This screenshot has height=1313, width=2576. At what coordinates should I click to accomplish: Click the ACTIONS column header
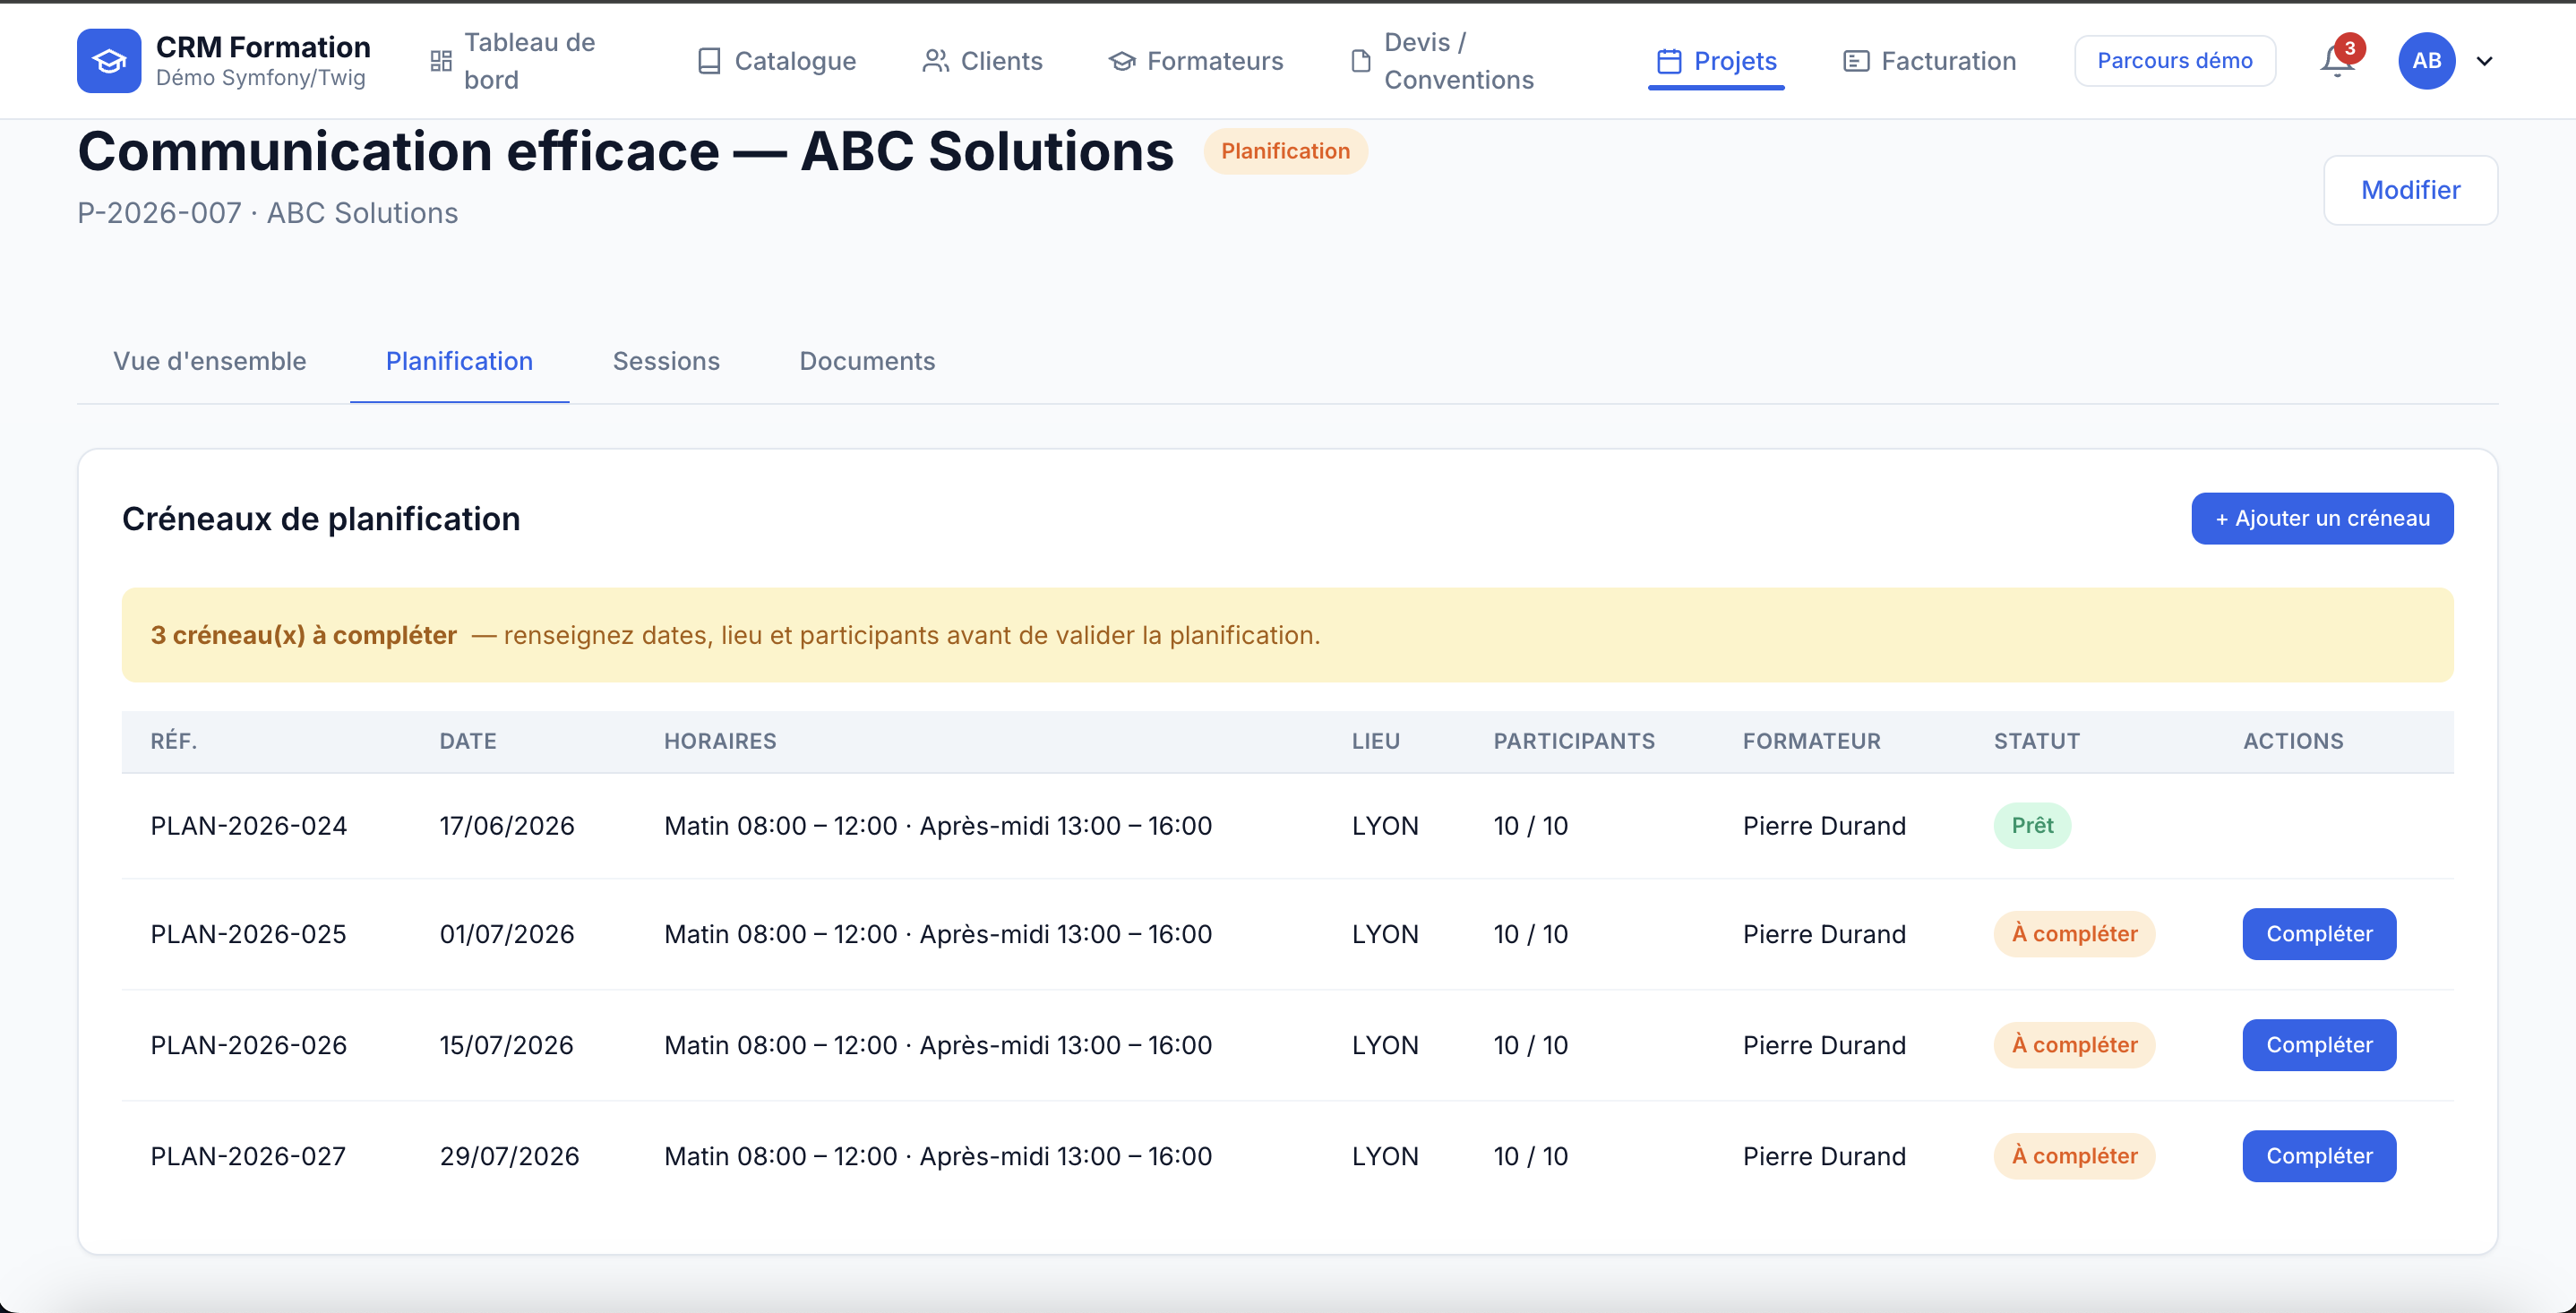[x=2293, y=741]
